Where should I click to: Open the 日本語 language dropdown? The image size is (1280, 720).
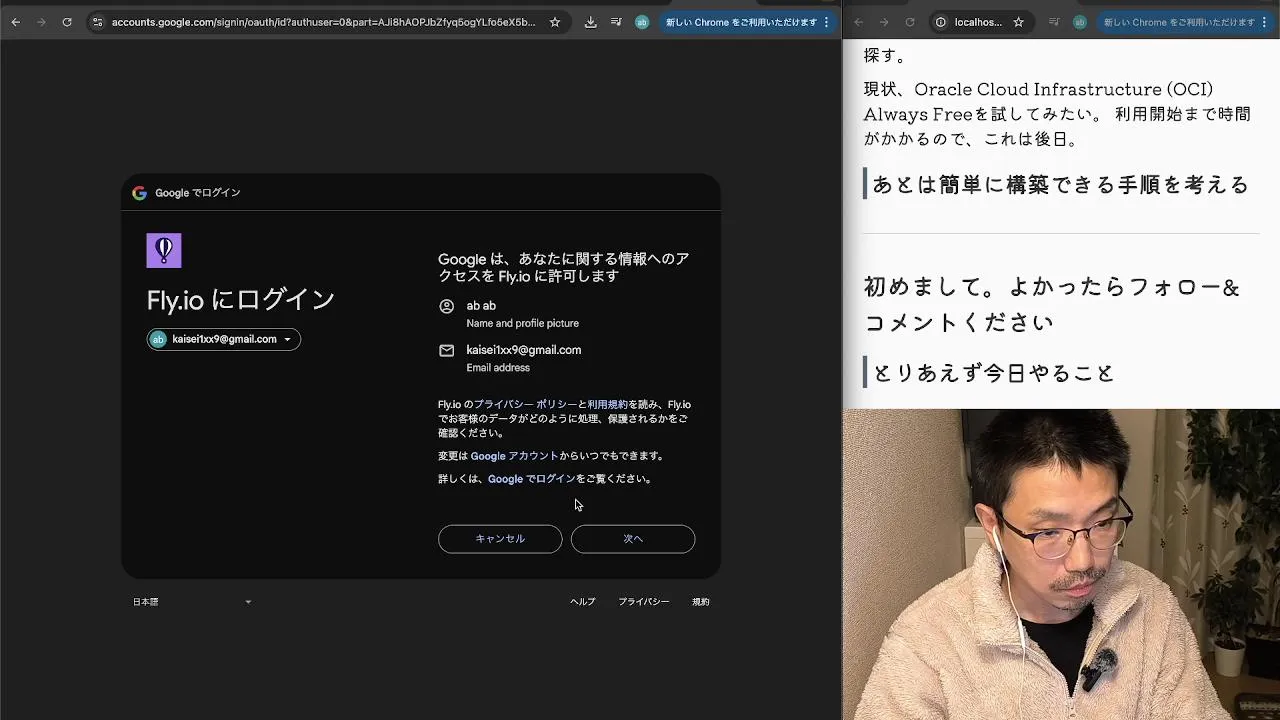coord(192,602)
